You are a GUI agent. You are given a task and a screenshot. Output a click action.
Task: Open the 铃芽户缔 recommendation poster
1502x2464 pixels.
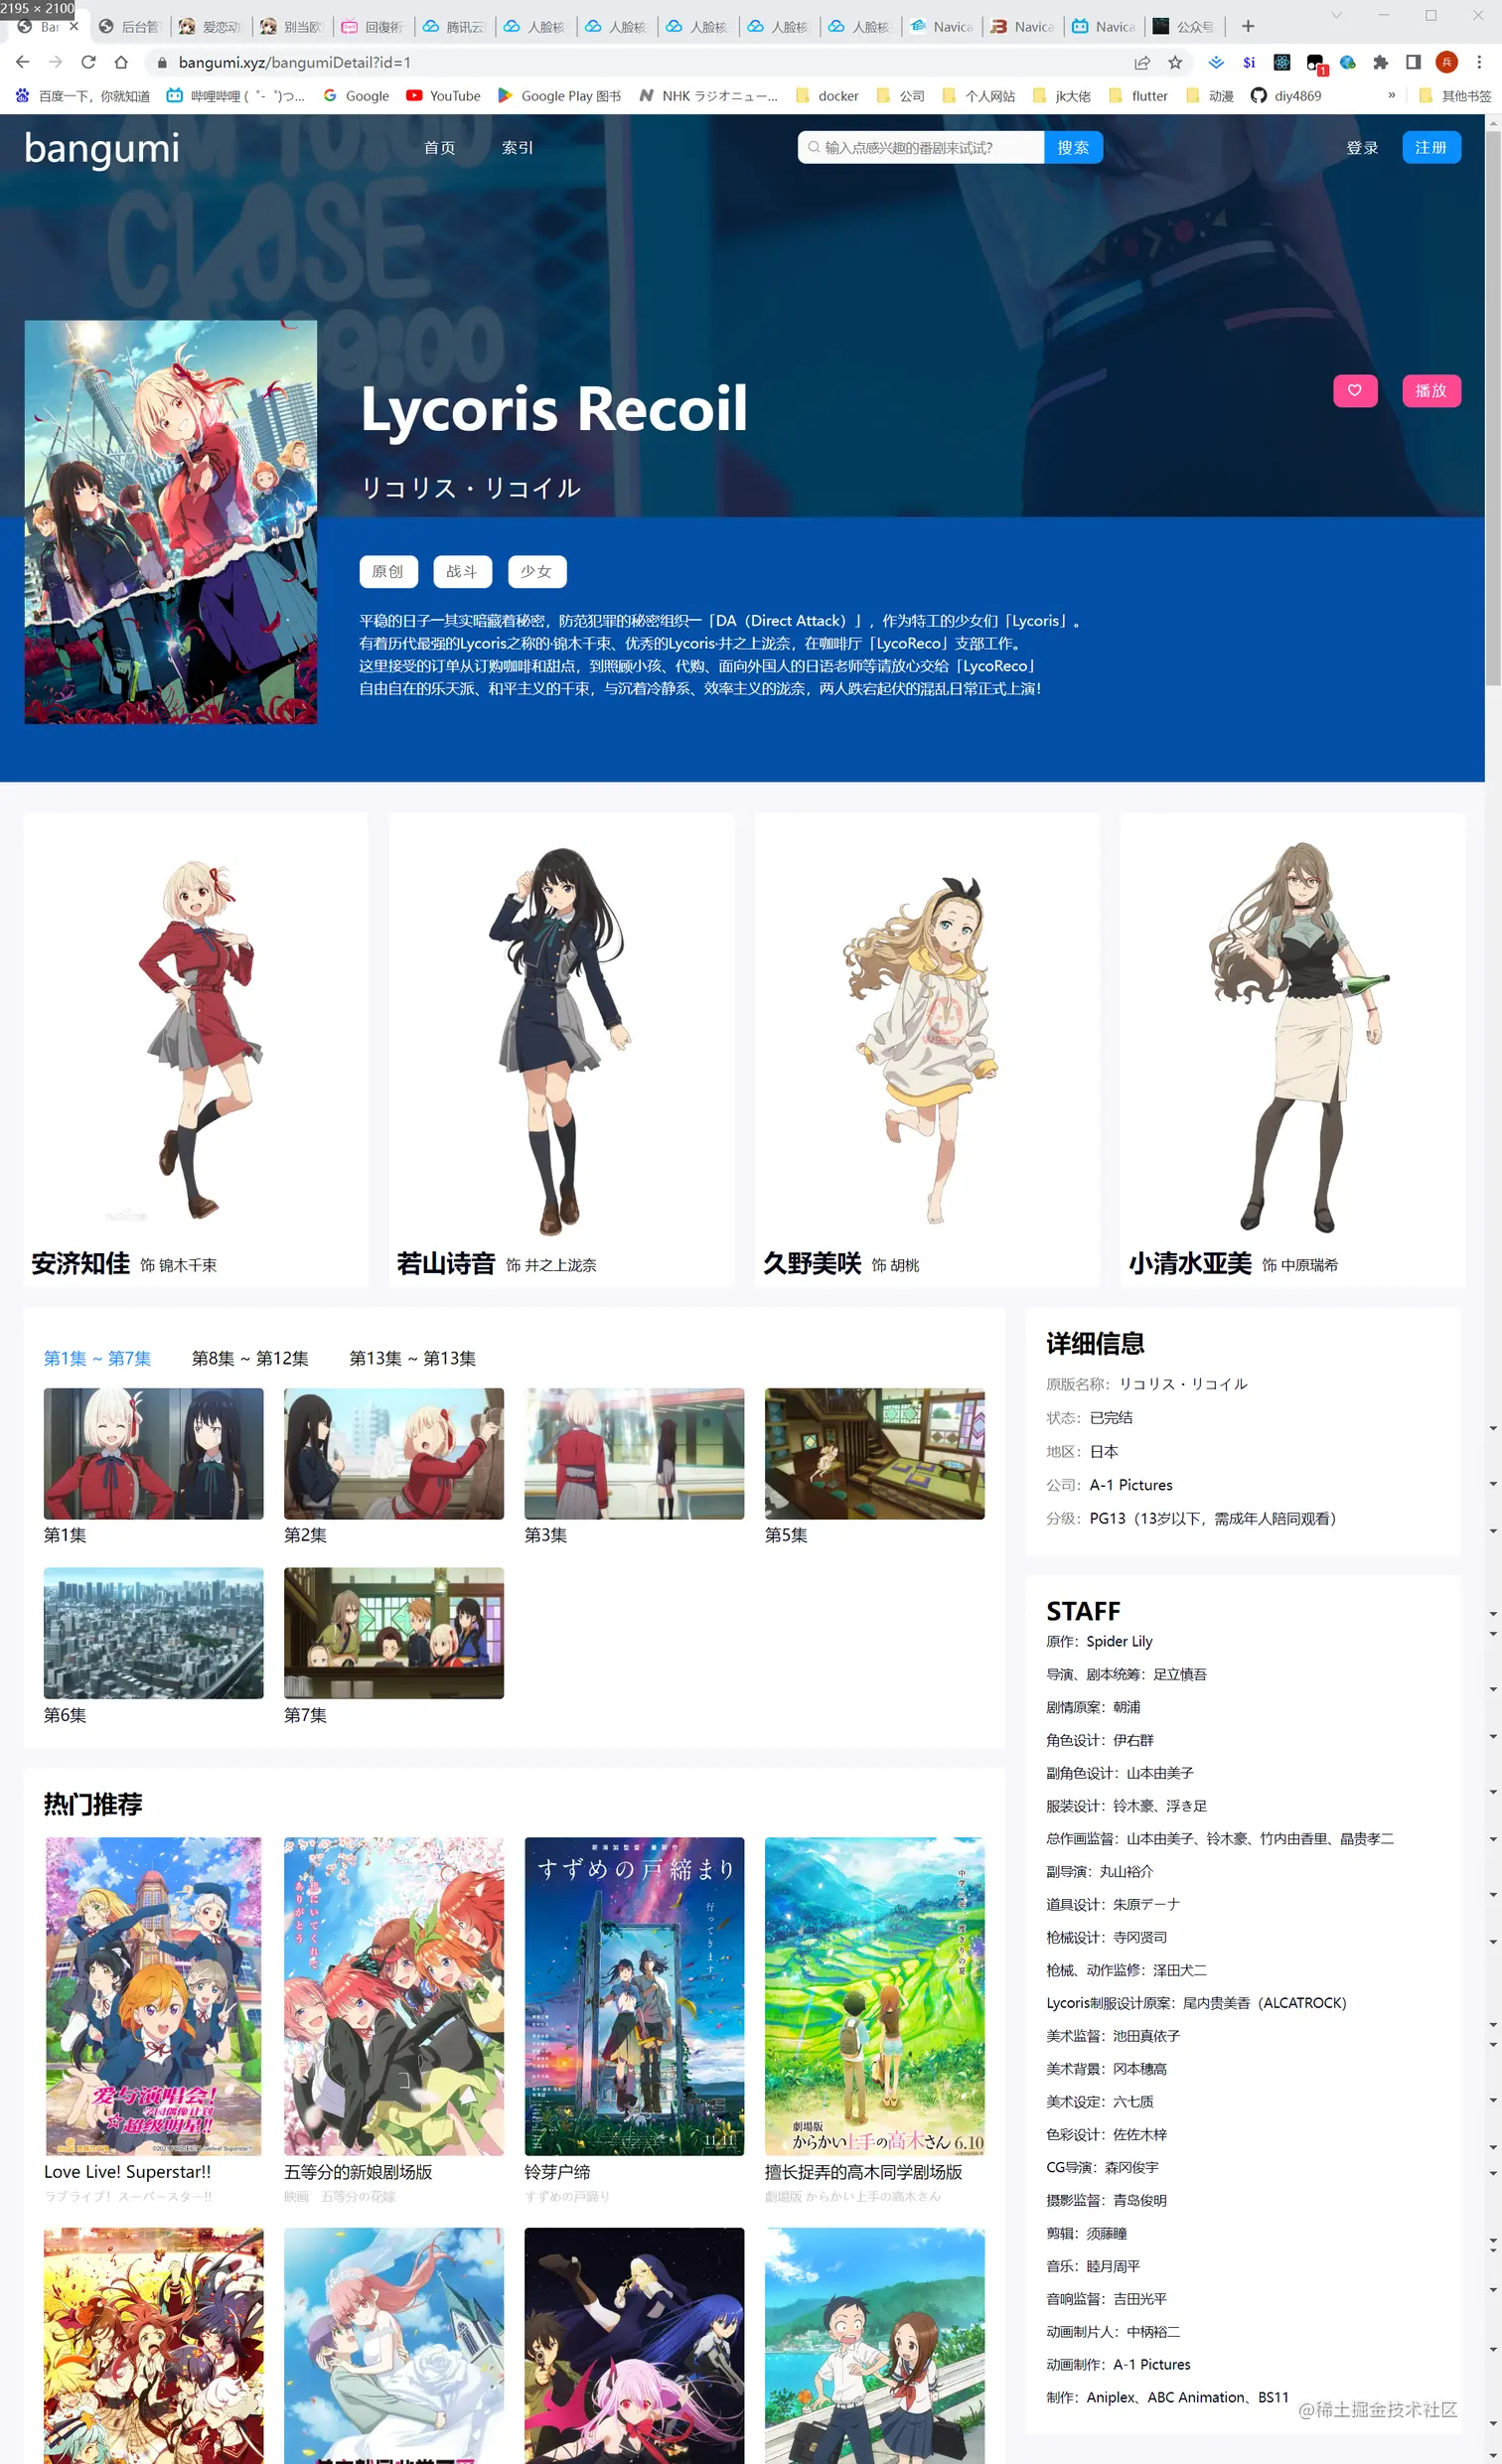634,1996
